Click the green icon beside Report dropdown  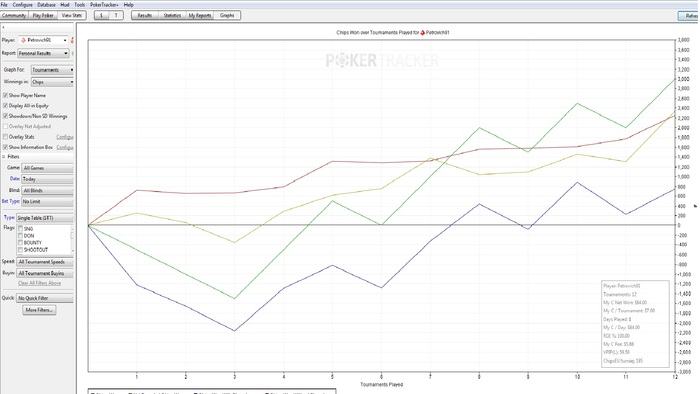(x=72, y=53)
